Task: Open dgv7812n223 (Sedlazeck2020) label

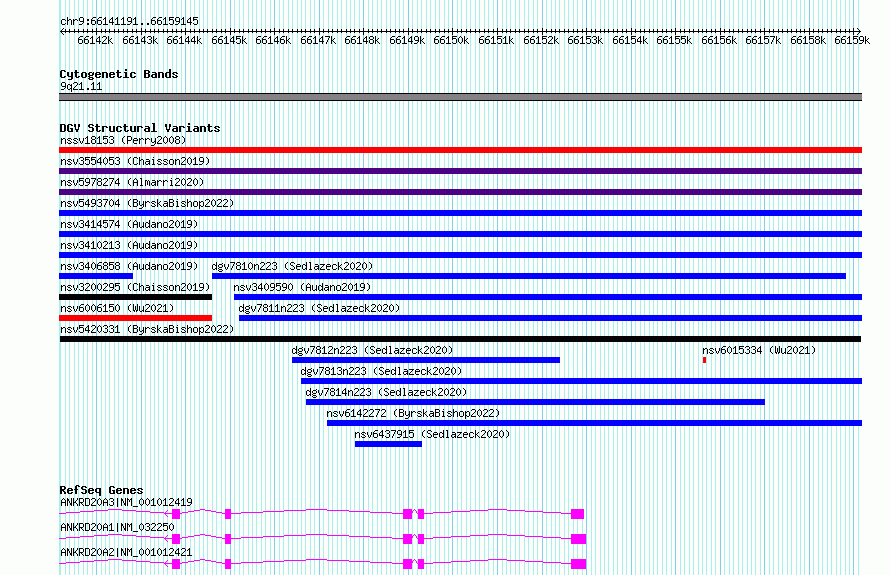Action: pos(372,350)
